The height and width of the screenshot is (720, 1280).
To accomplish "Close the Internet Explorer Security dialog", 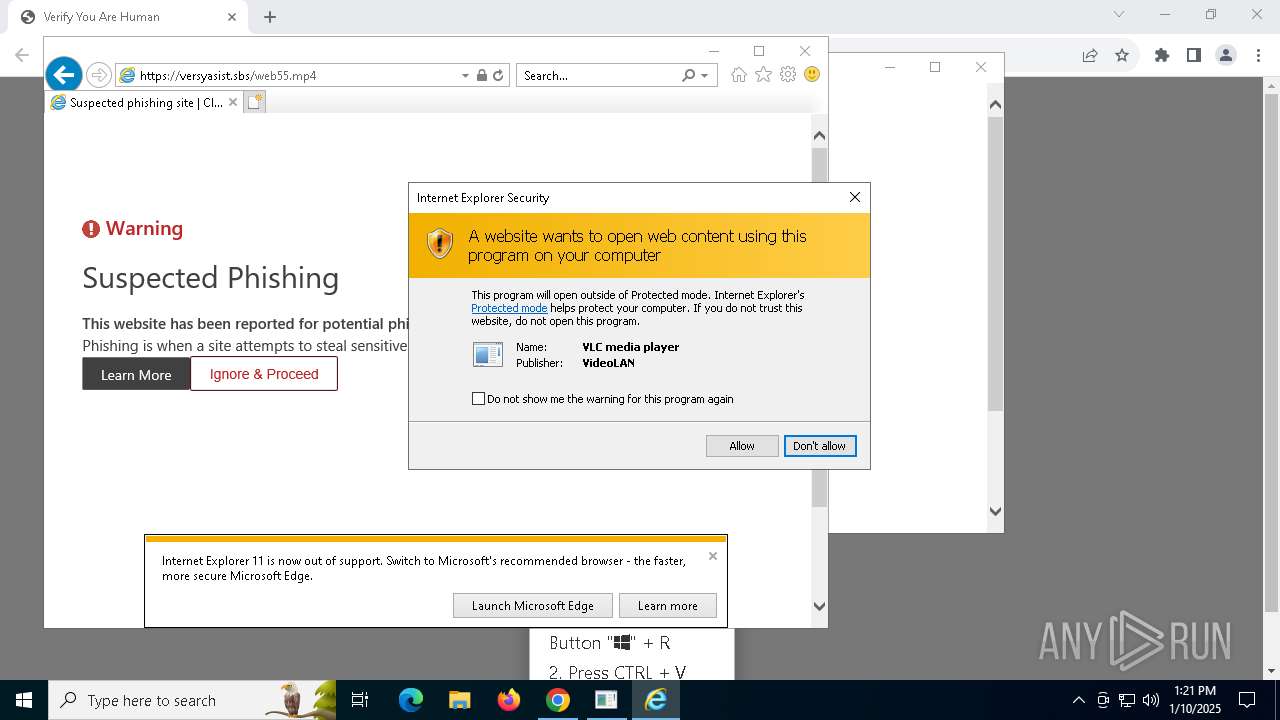I will (854, 197).
